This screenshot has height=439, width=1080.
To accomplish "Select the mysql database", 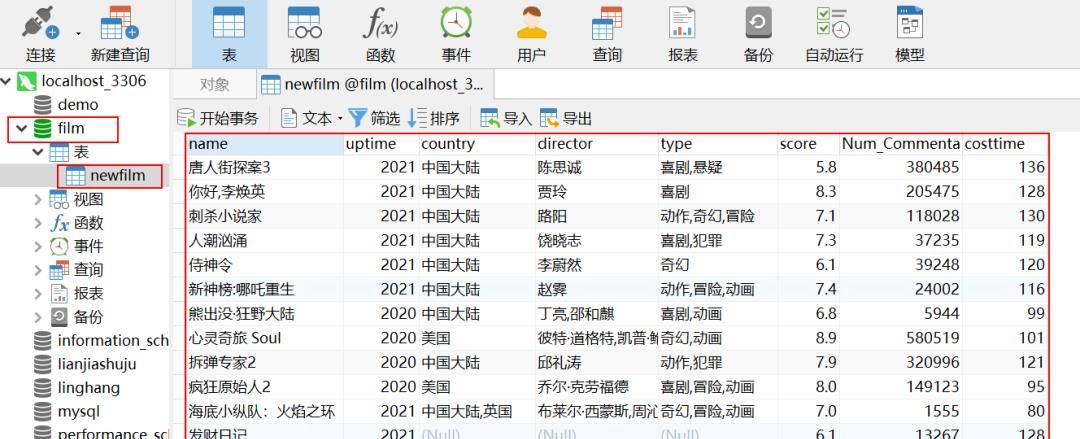I will pyautogui.click(x=79, y=411).
